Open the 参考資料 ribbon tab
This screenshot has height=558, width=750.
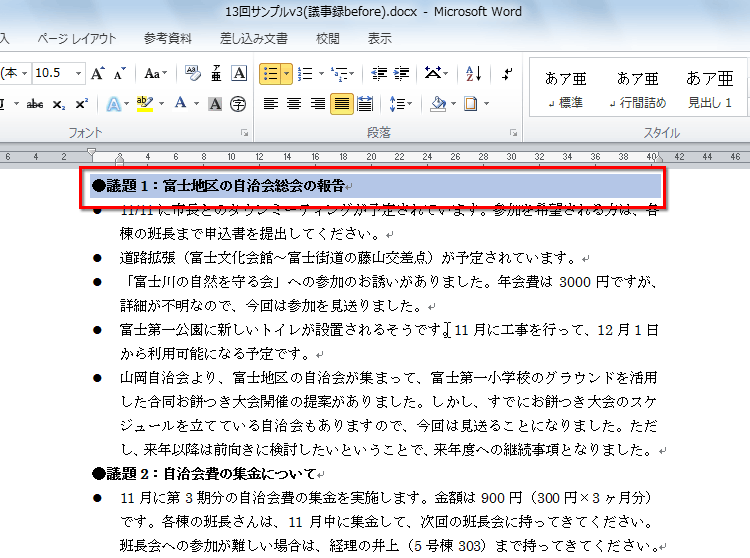point(167,39)
